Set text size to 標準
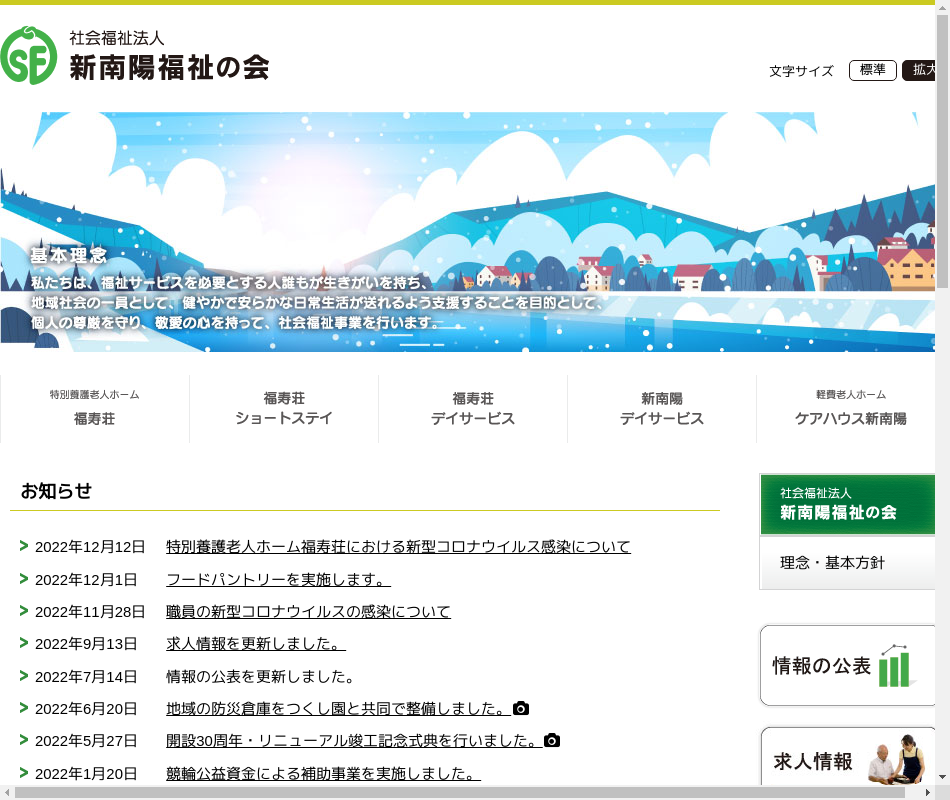950x800 pixels. click(872, 70)
